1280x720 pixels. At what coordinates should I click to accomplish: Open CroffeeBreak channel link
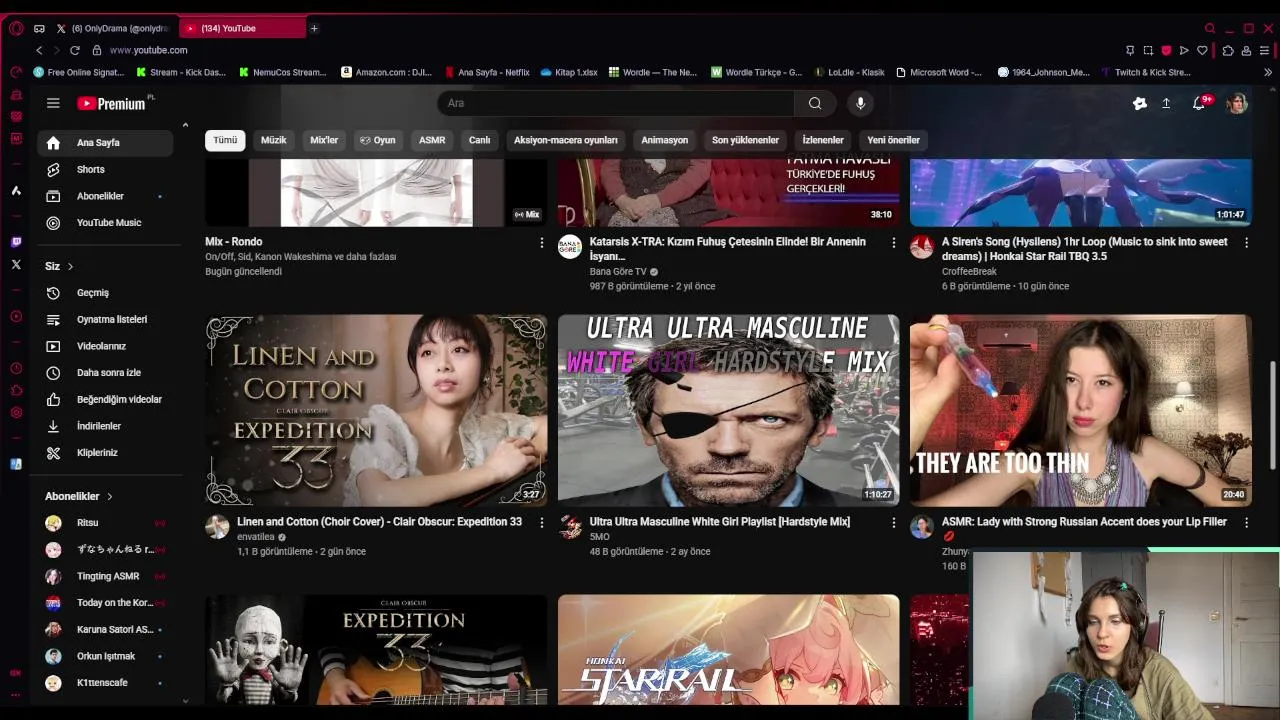[969, 272]
